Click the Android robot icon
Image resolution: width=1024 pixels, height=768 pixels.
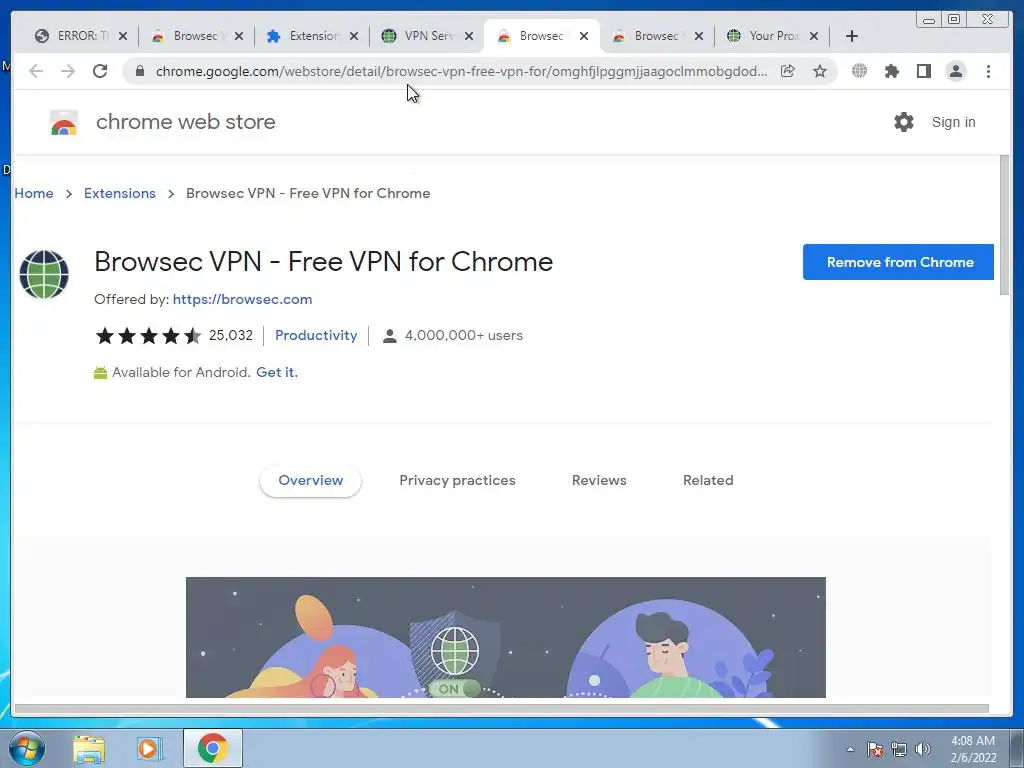(x=101, y=373)
